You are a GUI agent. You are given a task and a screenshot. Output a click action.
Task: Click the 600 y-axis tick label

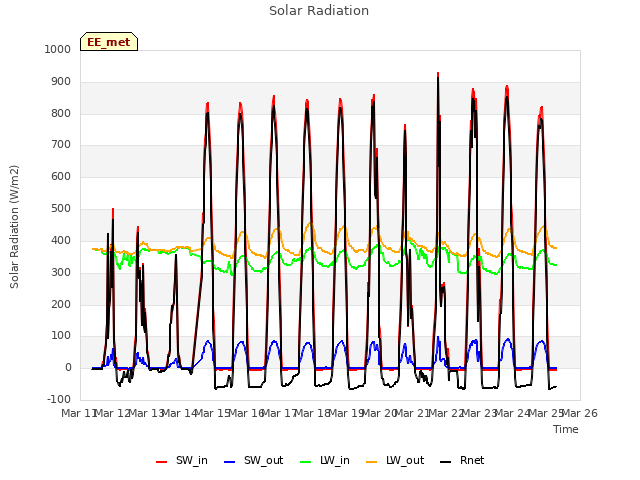61,176
